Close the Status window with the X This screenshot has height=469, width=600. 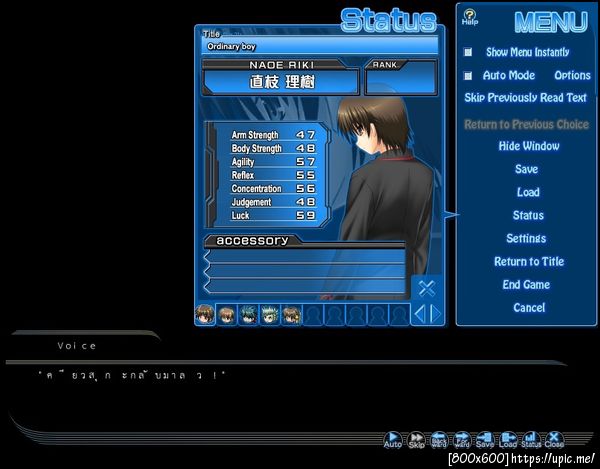point(427,288)
